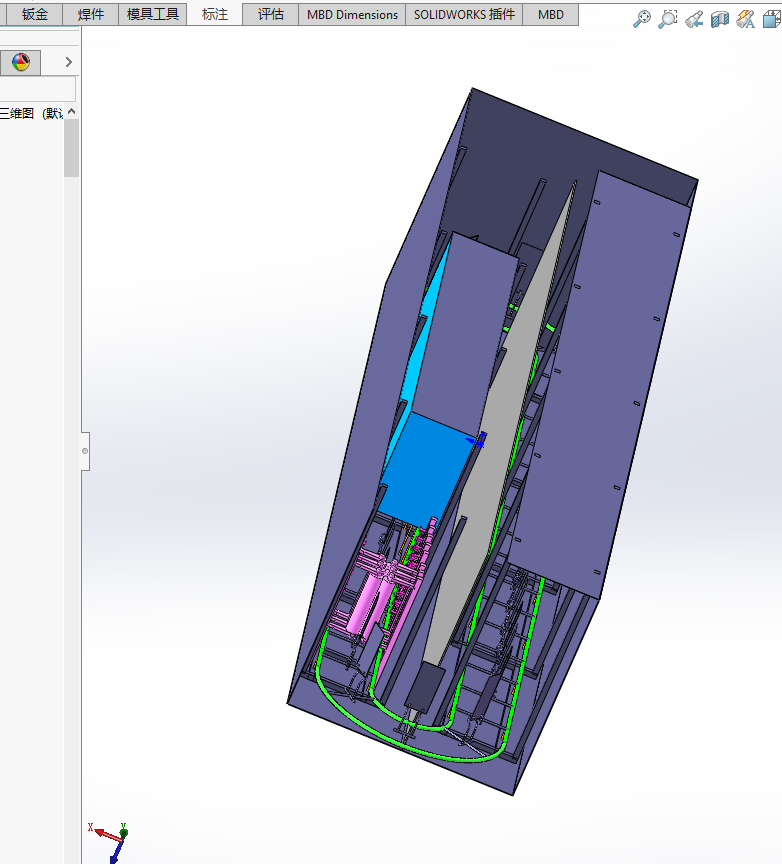Open the 模具工具 tab
The width and height of the screenshot is (782, 864).
pyautogui.click(x=153, y=14)
